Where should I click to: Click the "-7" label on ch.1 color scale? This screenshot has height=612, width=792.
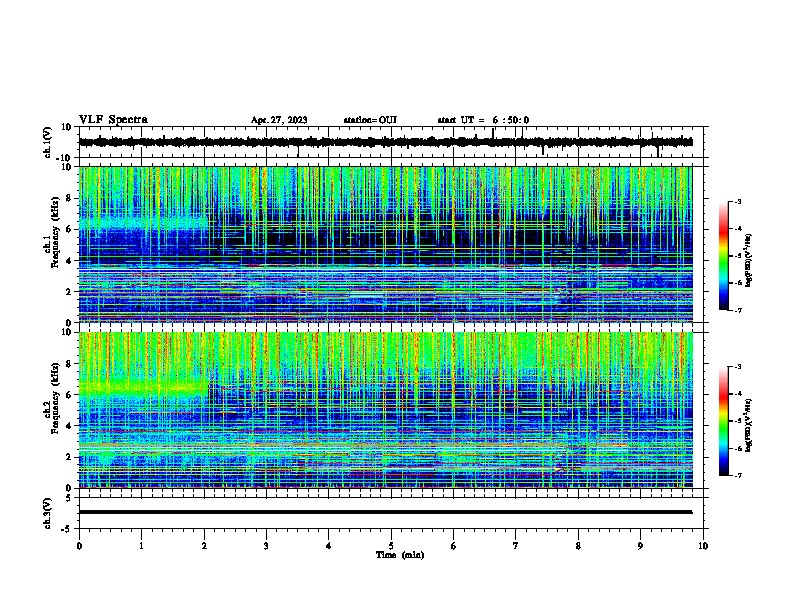point(737,310)
